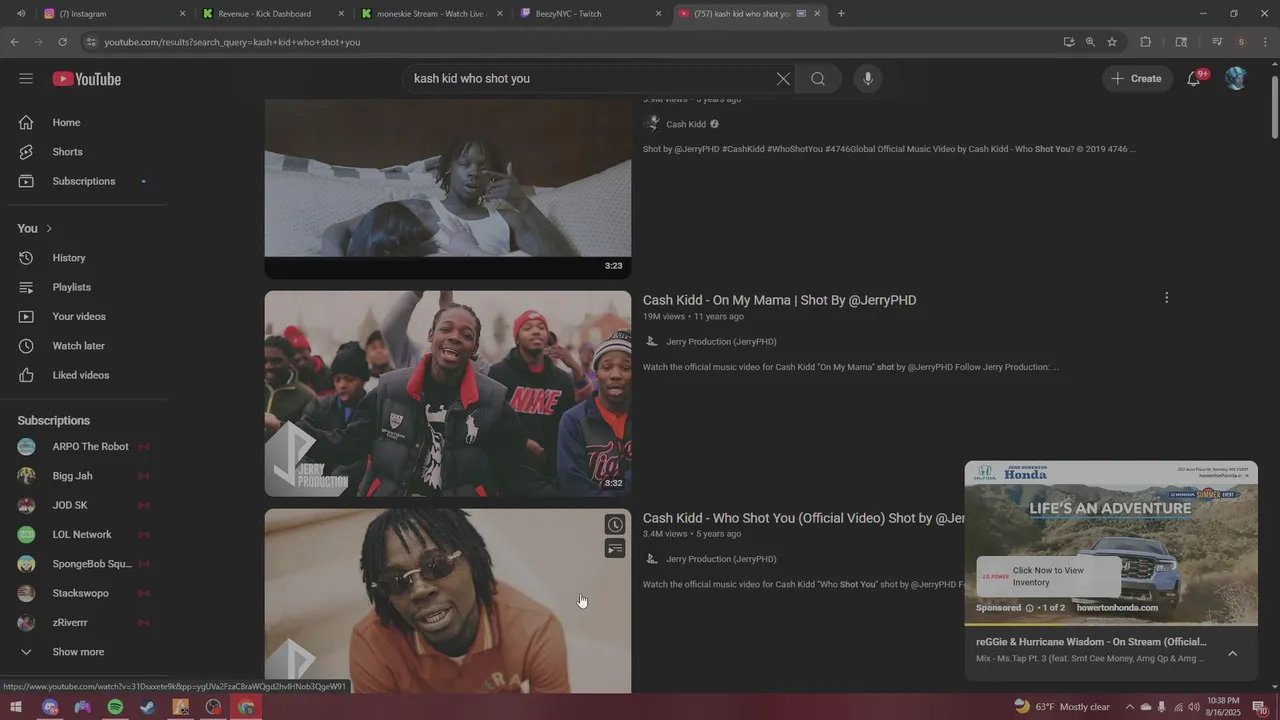Image resolution: width=1280 pixels, height=720 pixels.
Task: Clear the search query with X
Action: 783,79
